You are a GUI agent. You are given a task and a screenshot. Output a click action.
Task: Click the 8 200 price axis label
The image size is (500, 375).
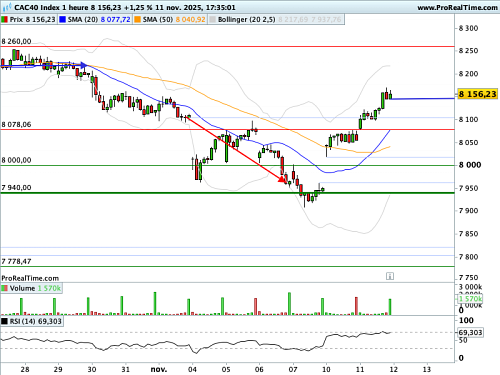[468, 74]
